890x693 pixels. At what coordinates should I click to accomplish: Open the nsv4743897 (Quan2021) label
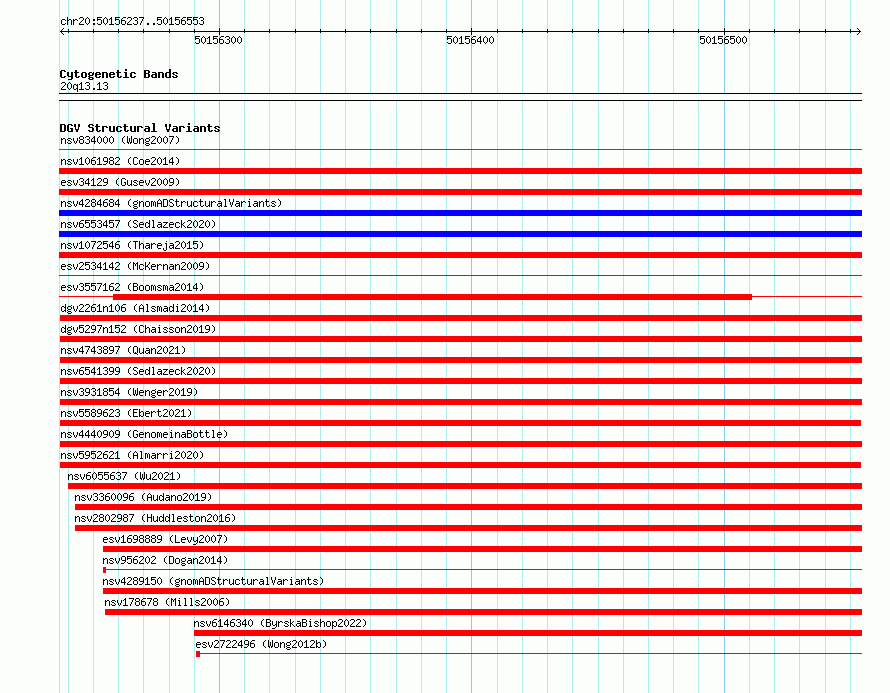[x=123, y=350]
